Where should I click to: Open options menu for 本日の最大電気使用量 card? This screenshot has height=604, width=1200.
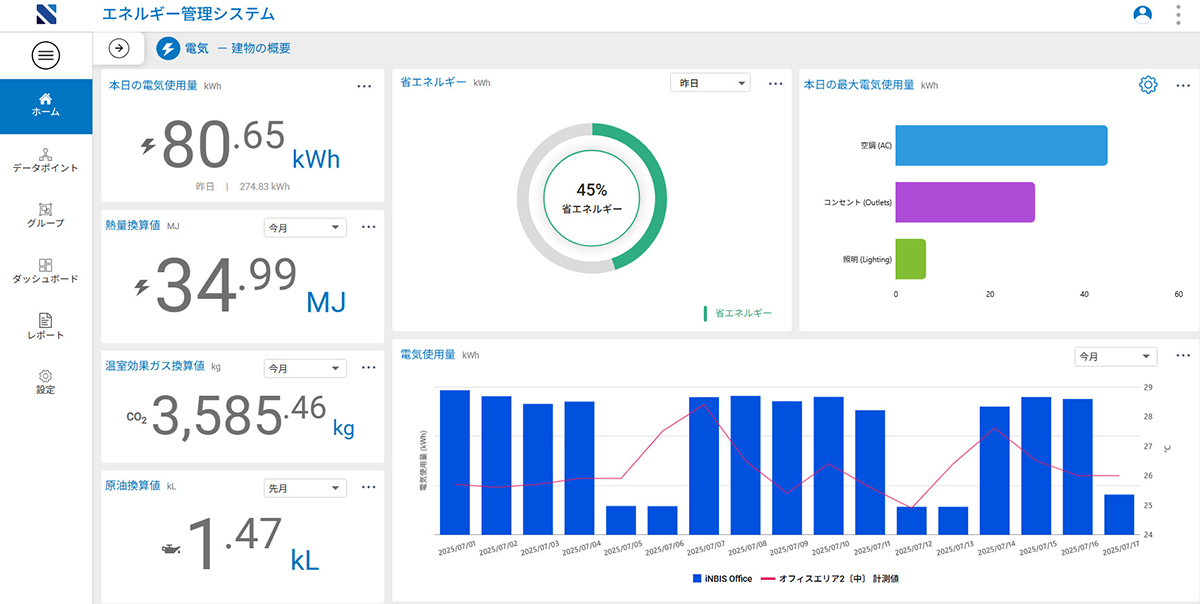pyautogui.click(x=1183, y=85)
